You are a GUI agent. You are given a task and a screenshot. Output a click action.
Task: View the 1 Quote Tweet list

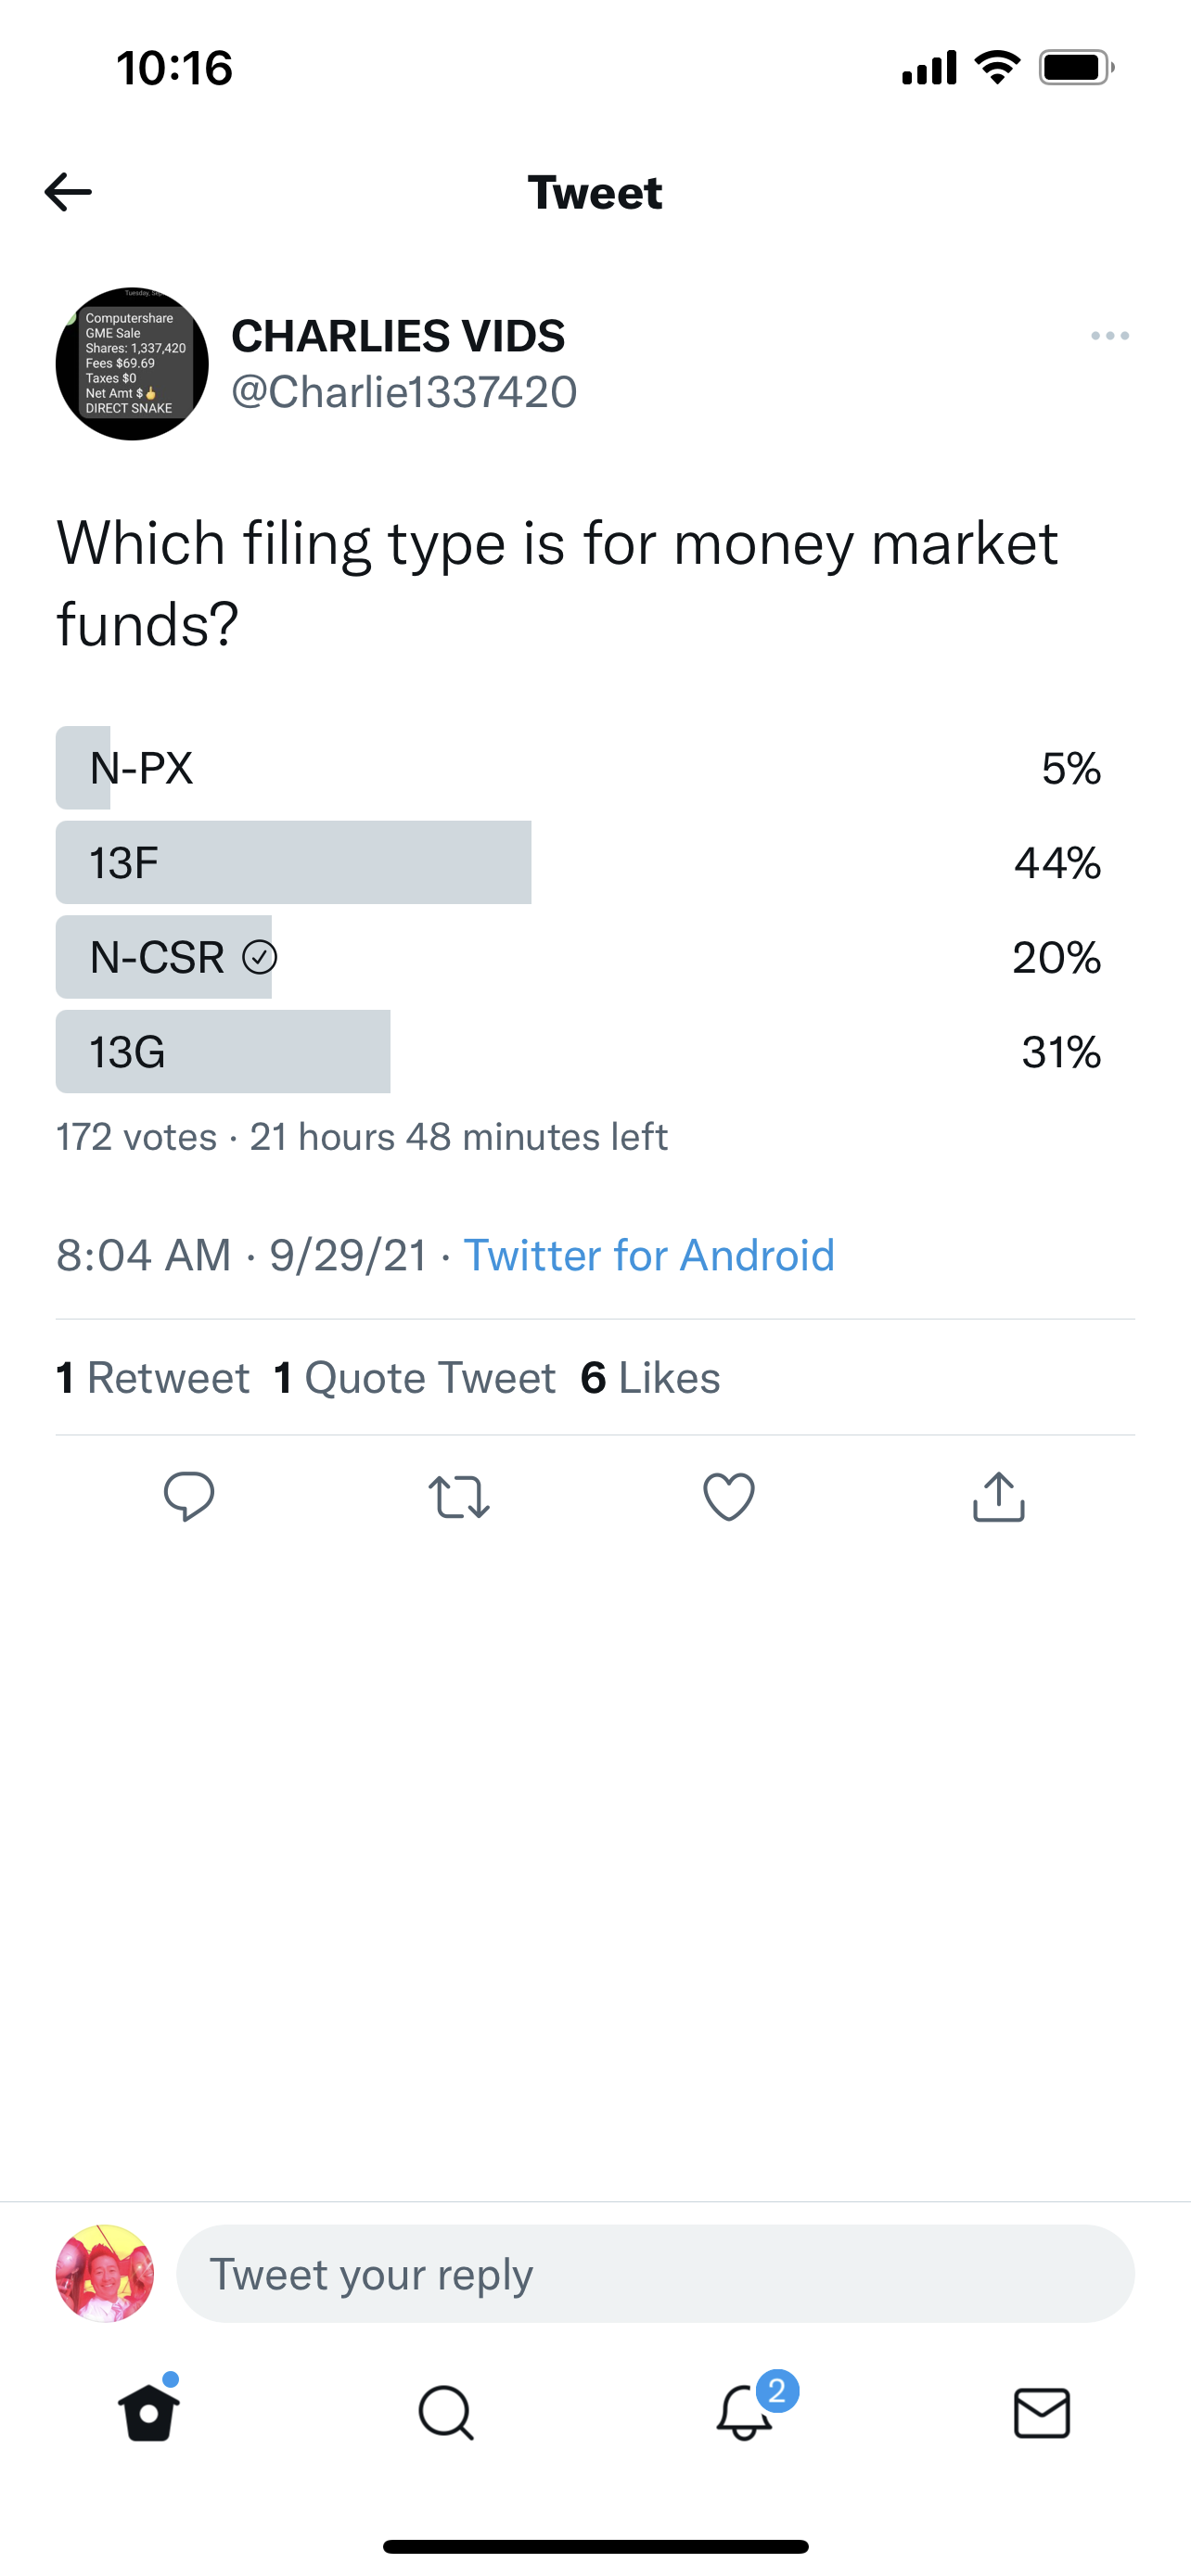[415, 1378]
